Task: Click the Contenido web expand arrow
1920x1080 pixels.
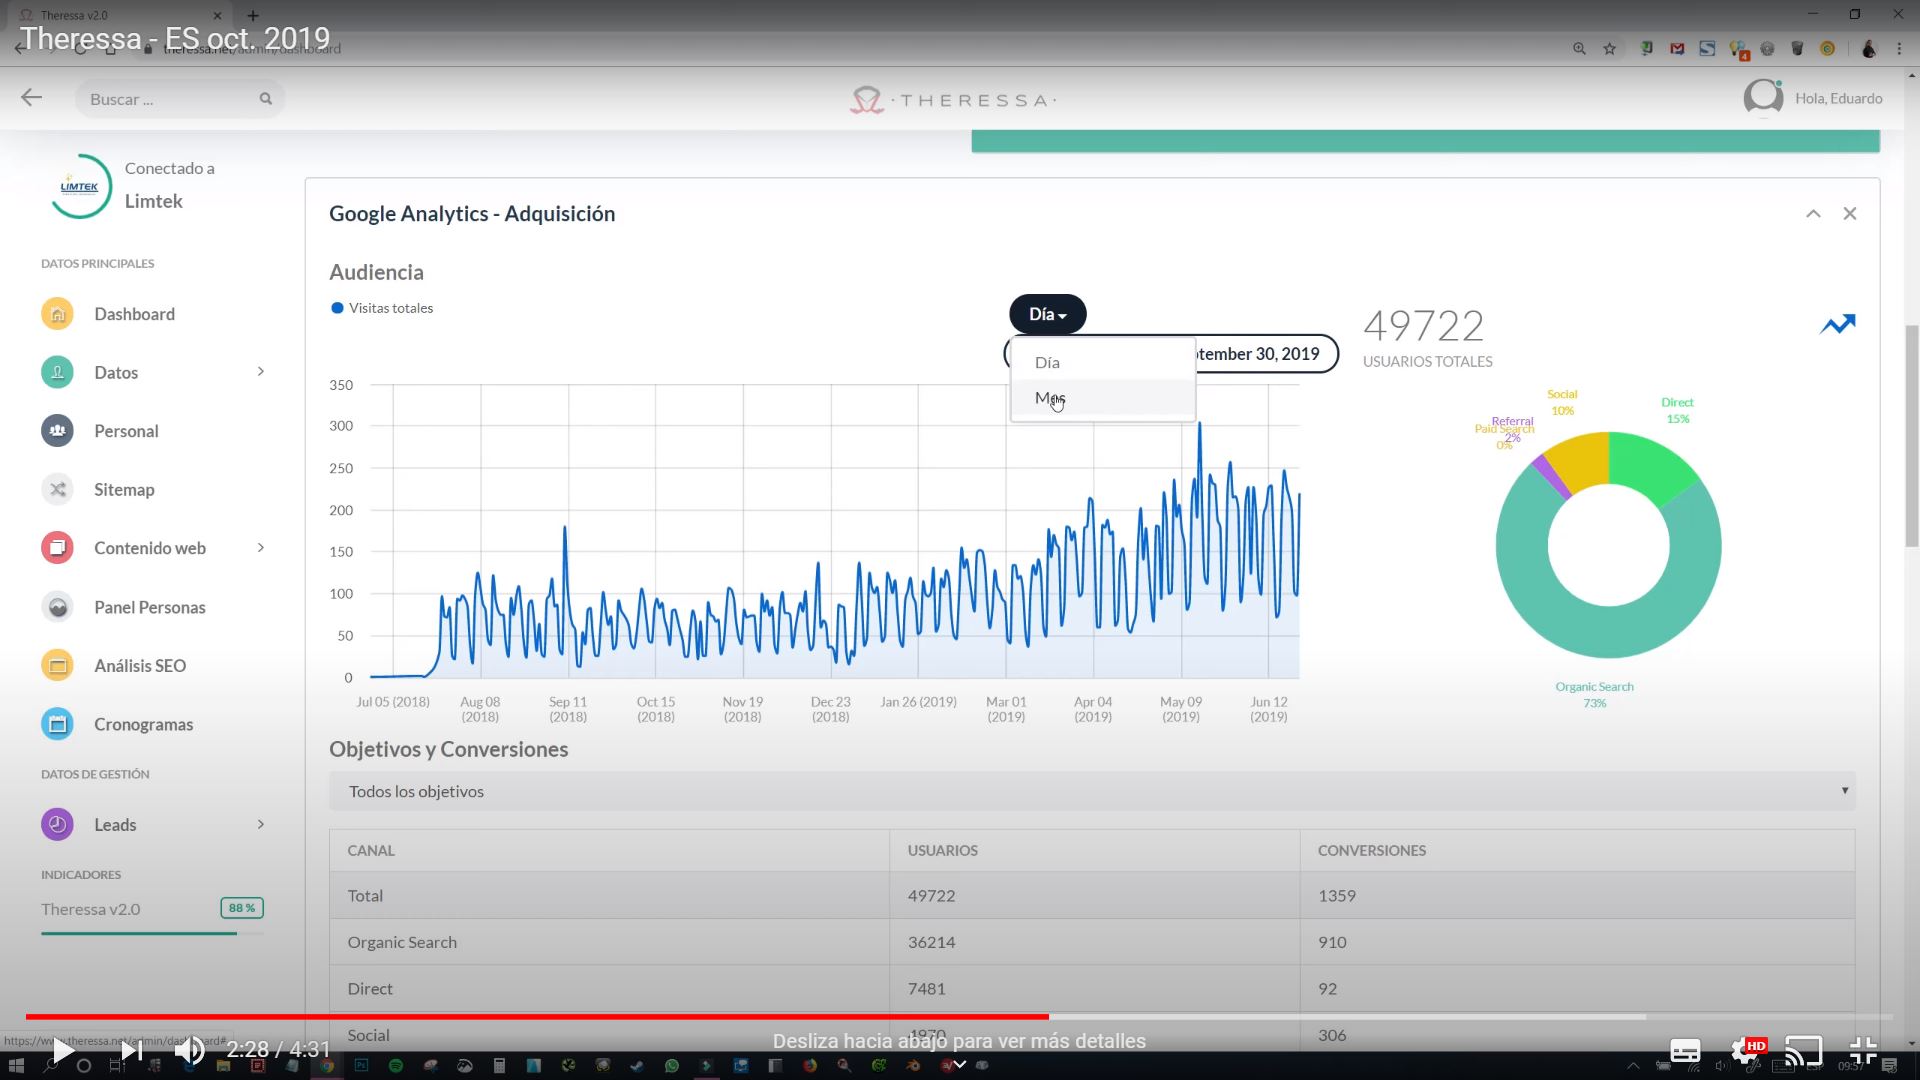Action: point(260,547)
